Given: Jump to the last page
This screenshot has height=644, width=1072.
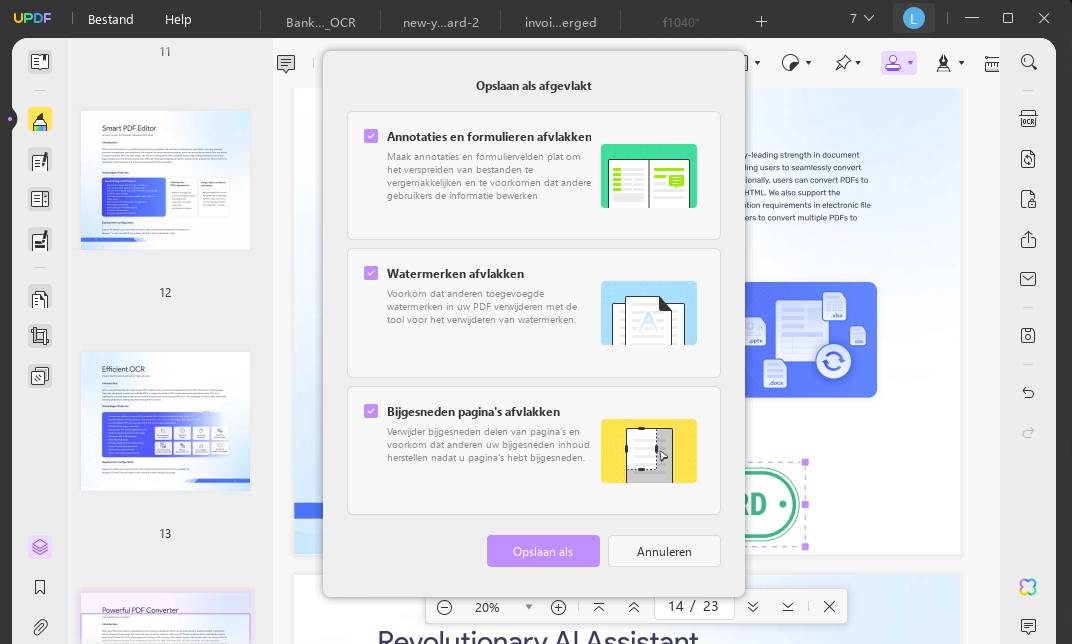Looking at the screenshot, I should (x=788, y=607).
